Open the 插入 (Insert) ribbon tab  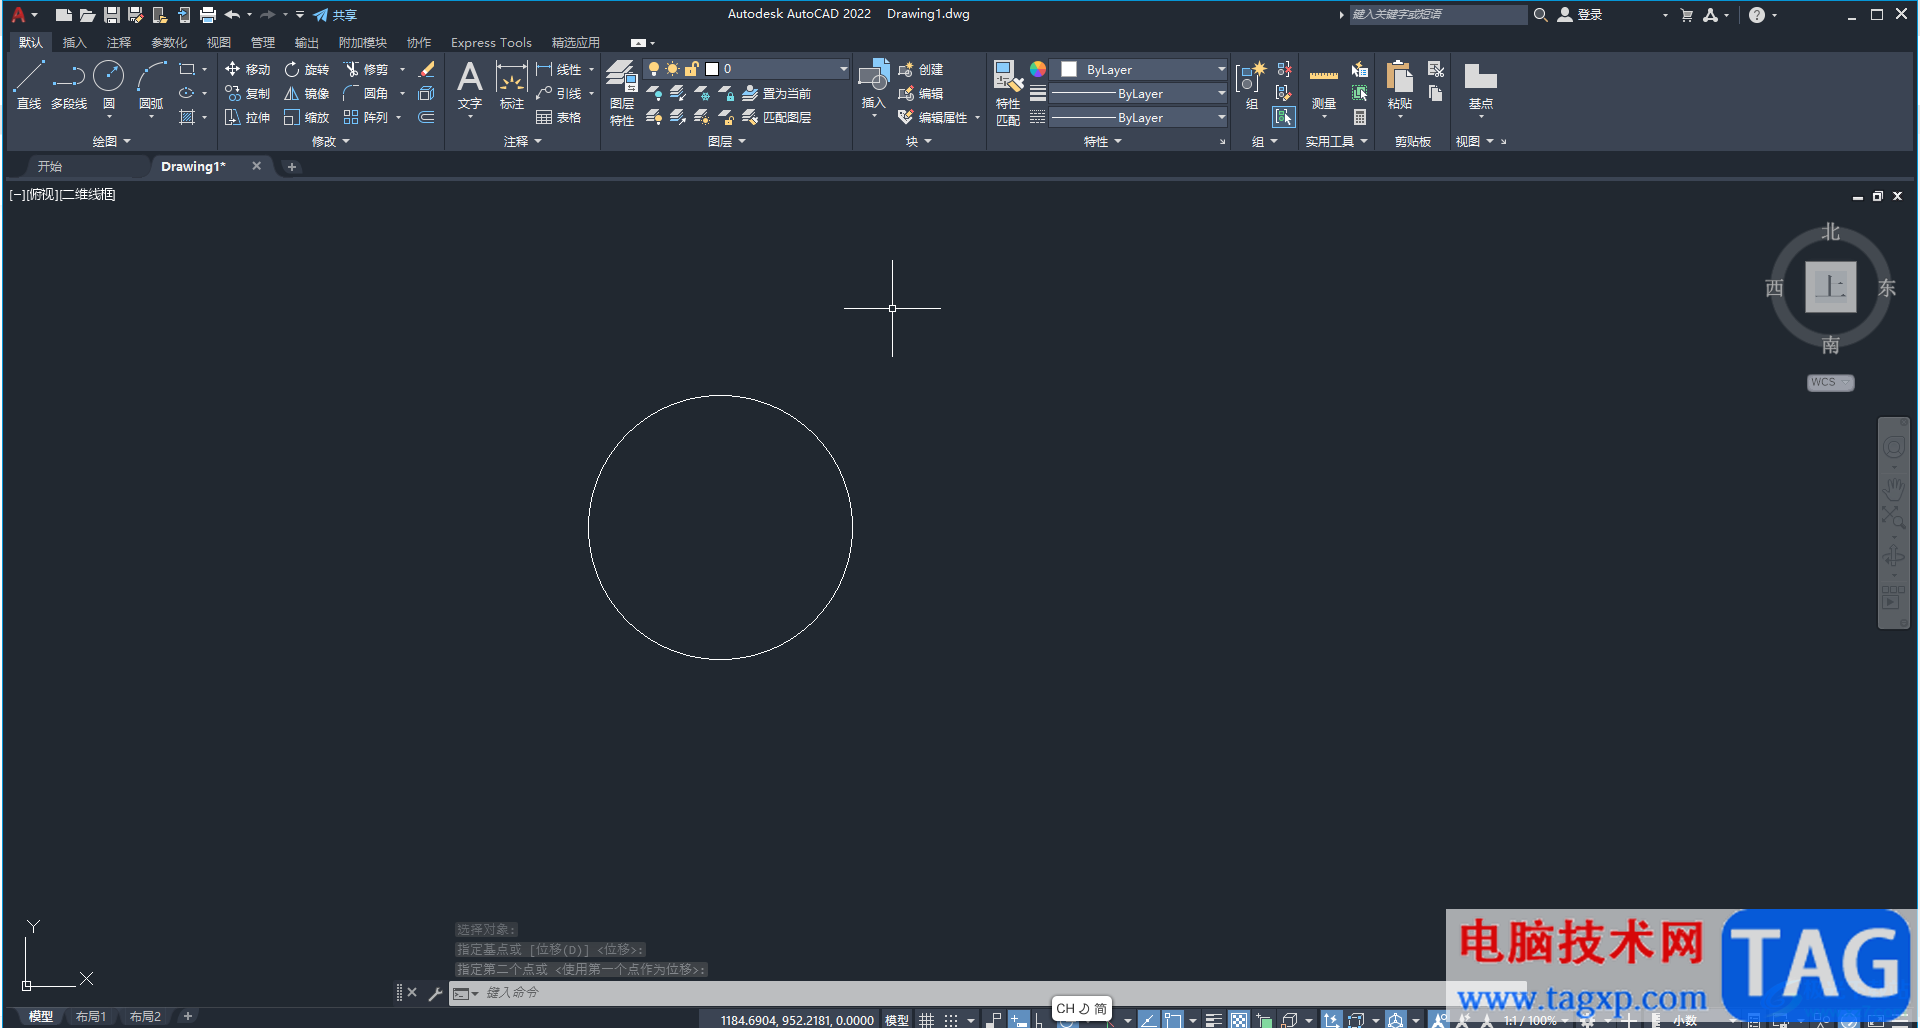pyautogui.click(x=74, y=42)
